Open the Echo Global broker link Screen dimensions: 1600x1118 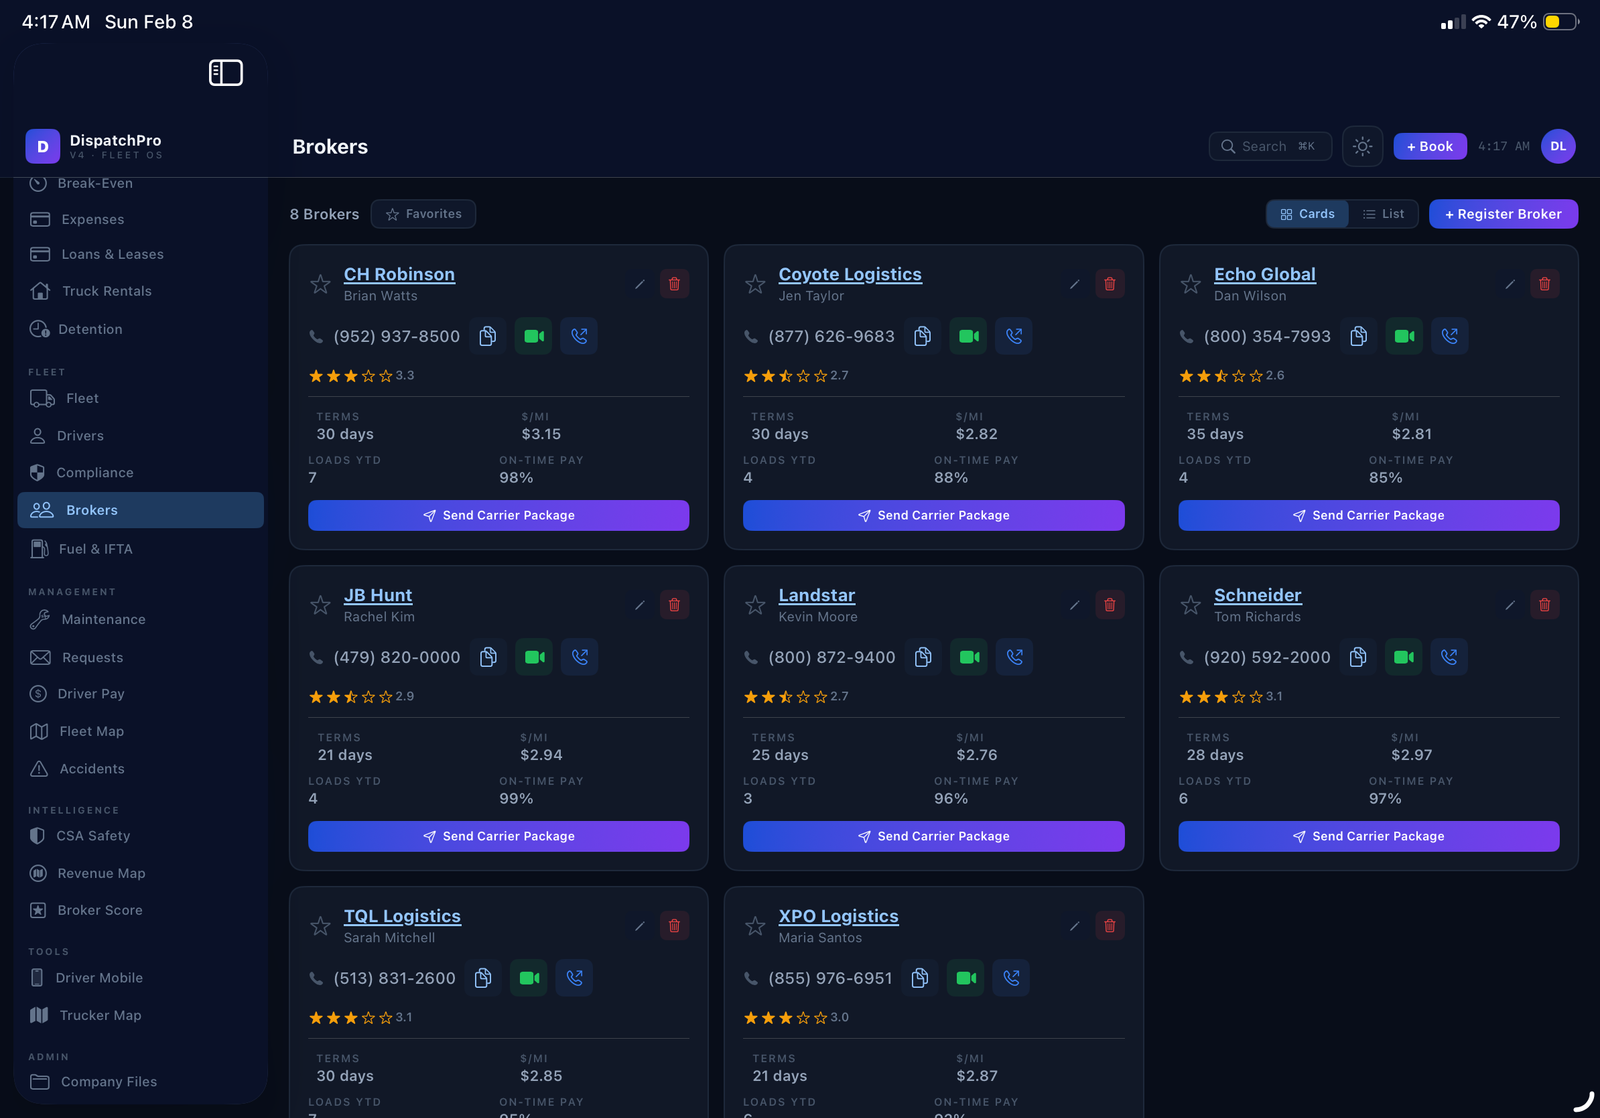[1264, 274]
